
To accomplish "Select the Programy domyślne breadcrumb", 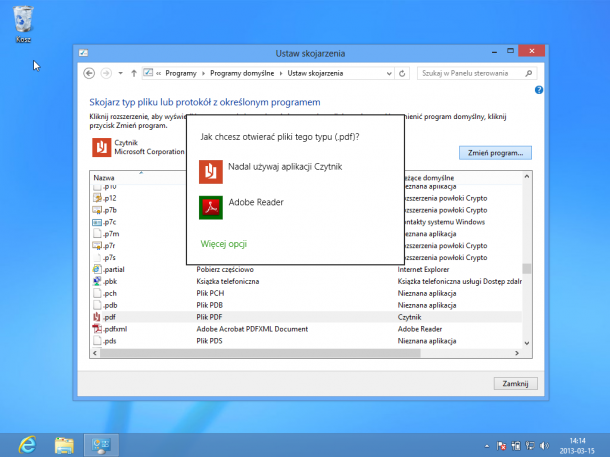I will tap(243, 73).
